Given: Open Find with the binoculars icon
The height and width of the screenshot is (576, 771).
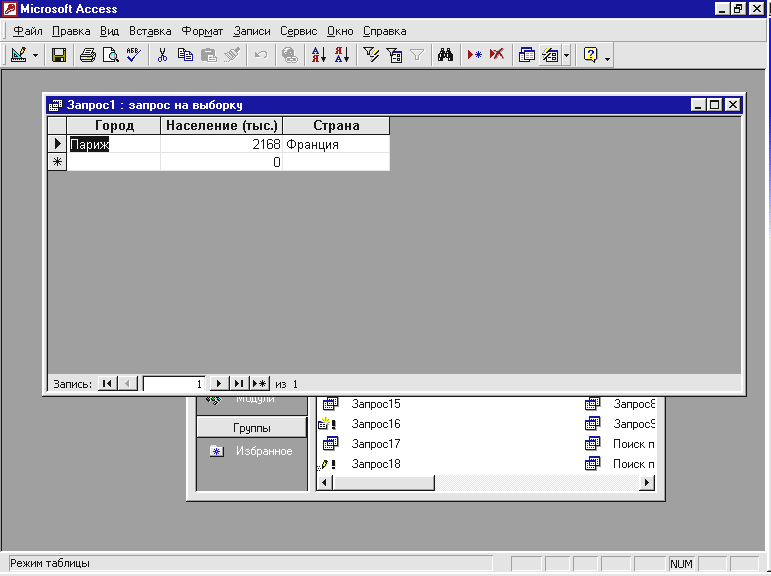Looking at the screenshot, I should pos(445,55).
